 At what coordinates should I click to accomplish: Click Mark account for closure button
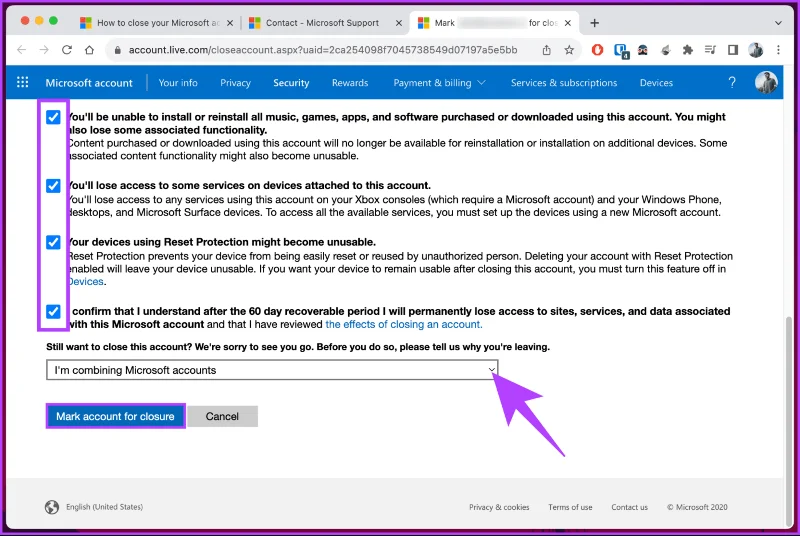coord(115,416)
